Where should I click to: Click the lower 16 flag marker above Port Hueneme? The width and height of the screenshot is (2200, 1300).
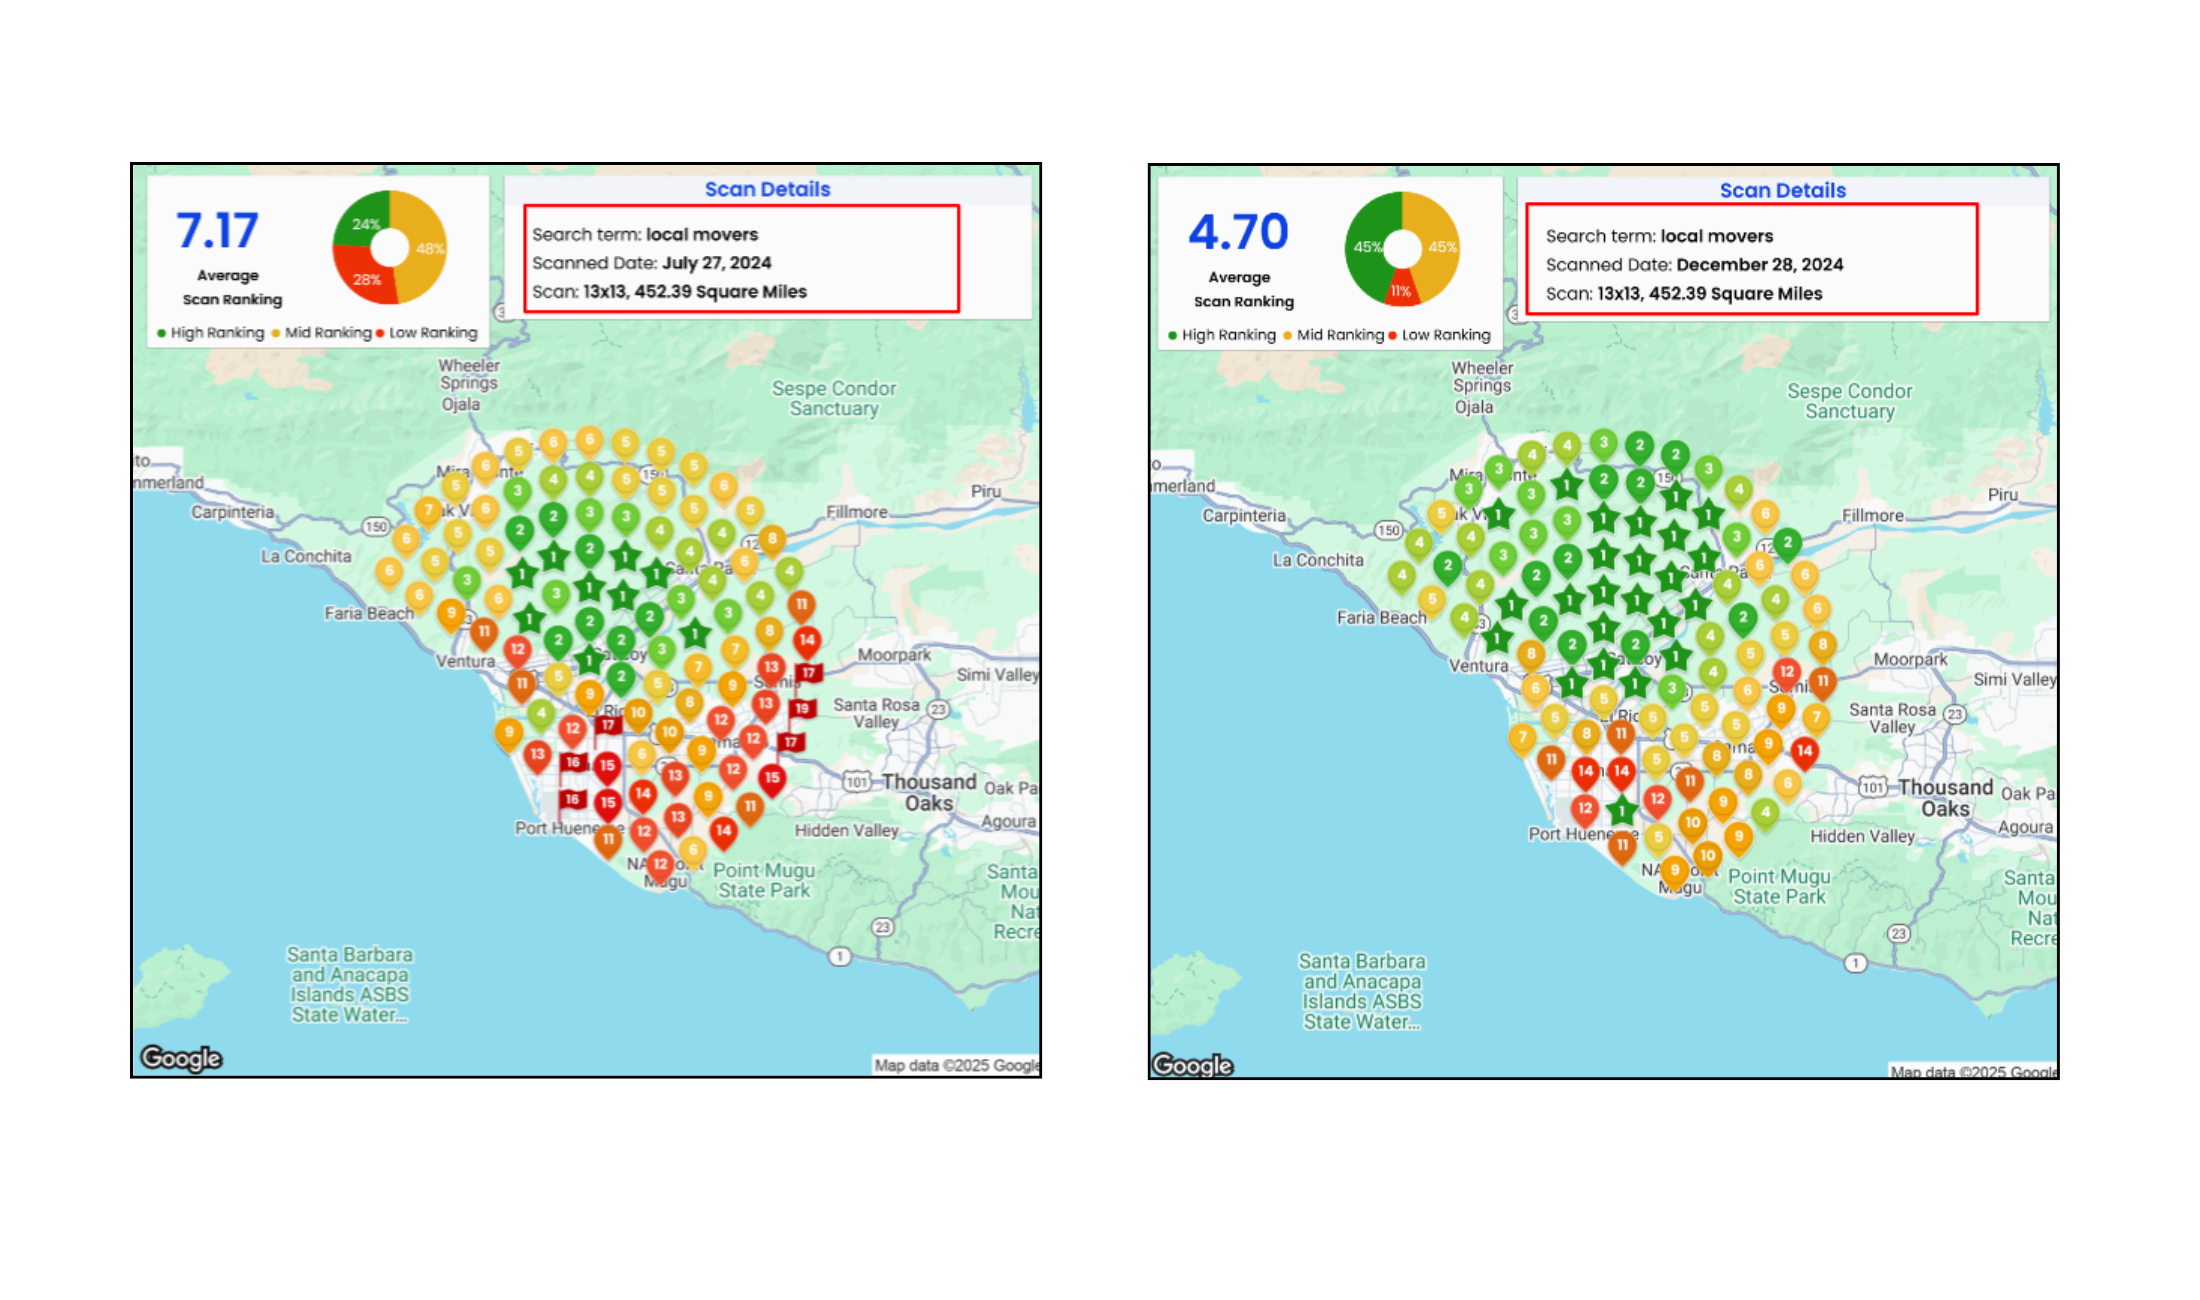click(x=572, y=799)
